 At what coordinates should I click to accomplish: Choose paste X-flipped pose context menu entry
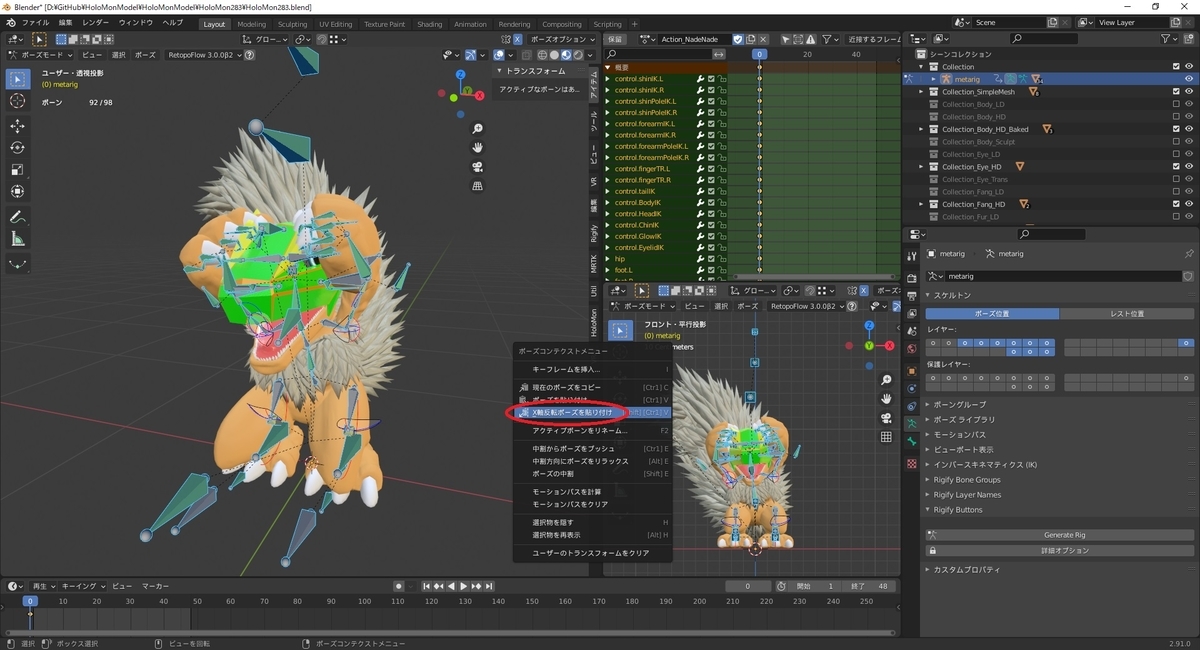coord(593,412)
